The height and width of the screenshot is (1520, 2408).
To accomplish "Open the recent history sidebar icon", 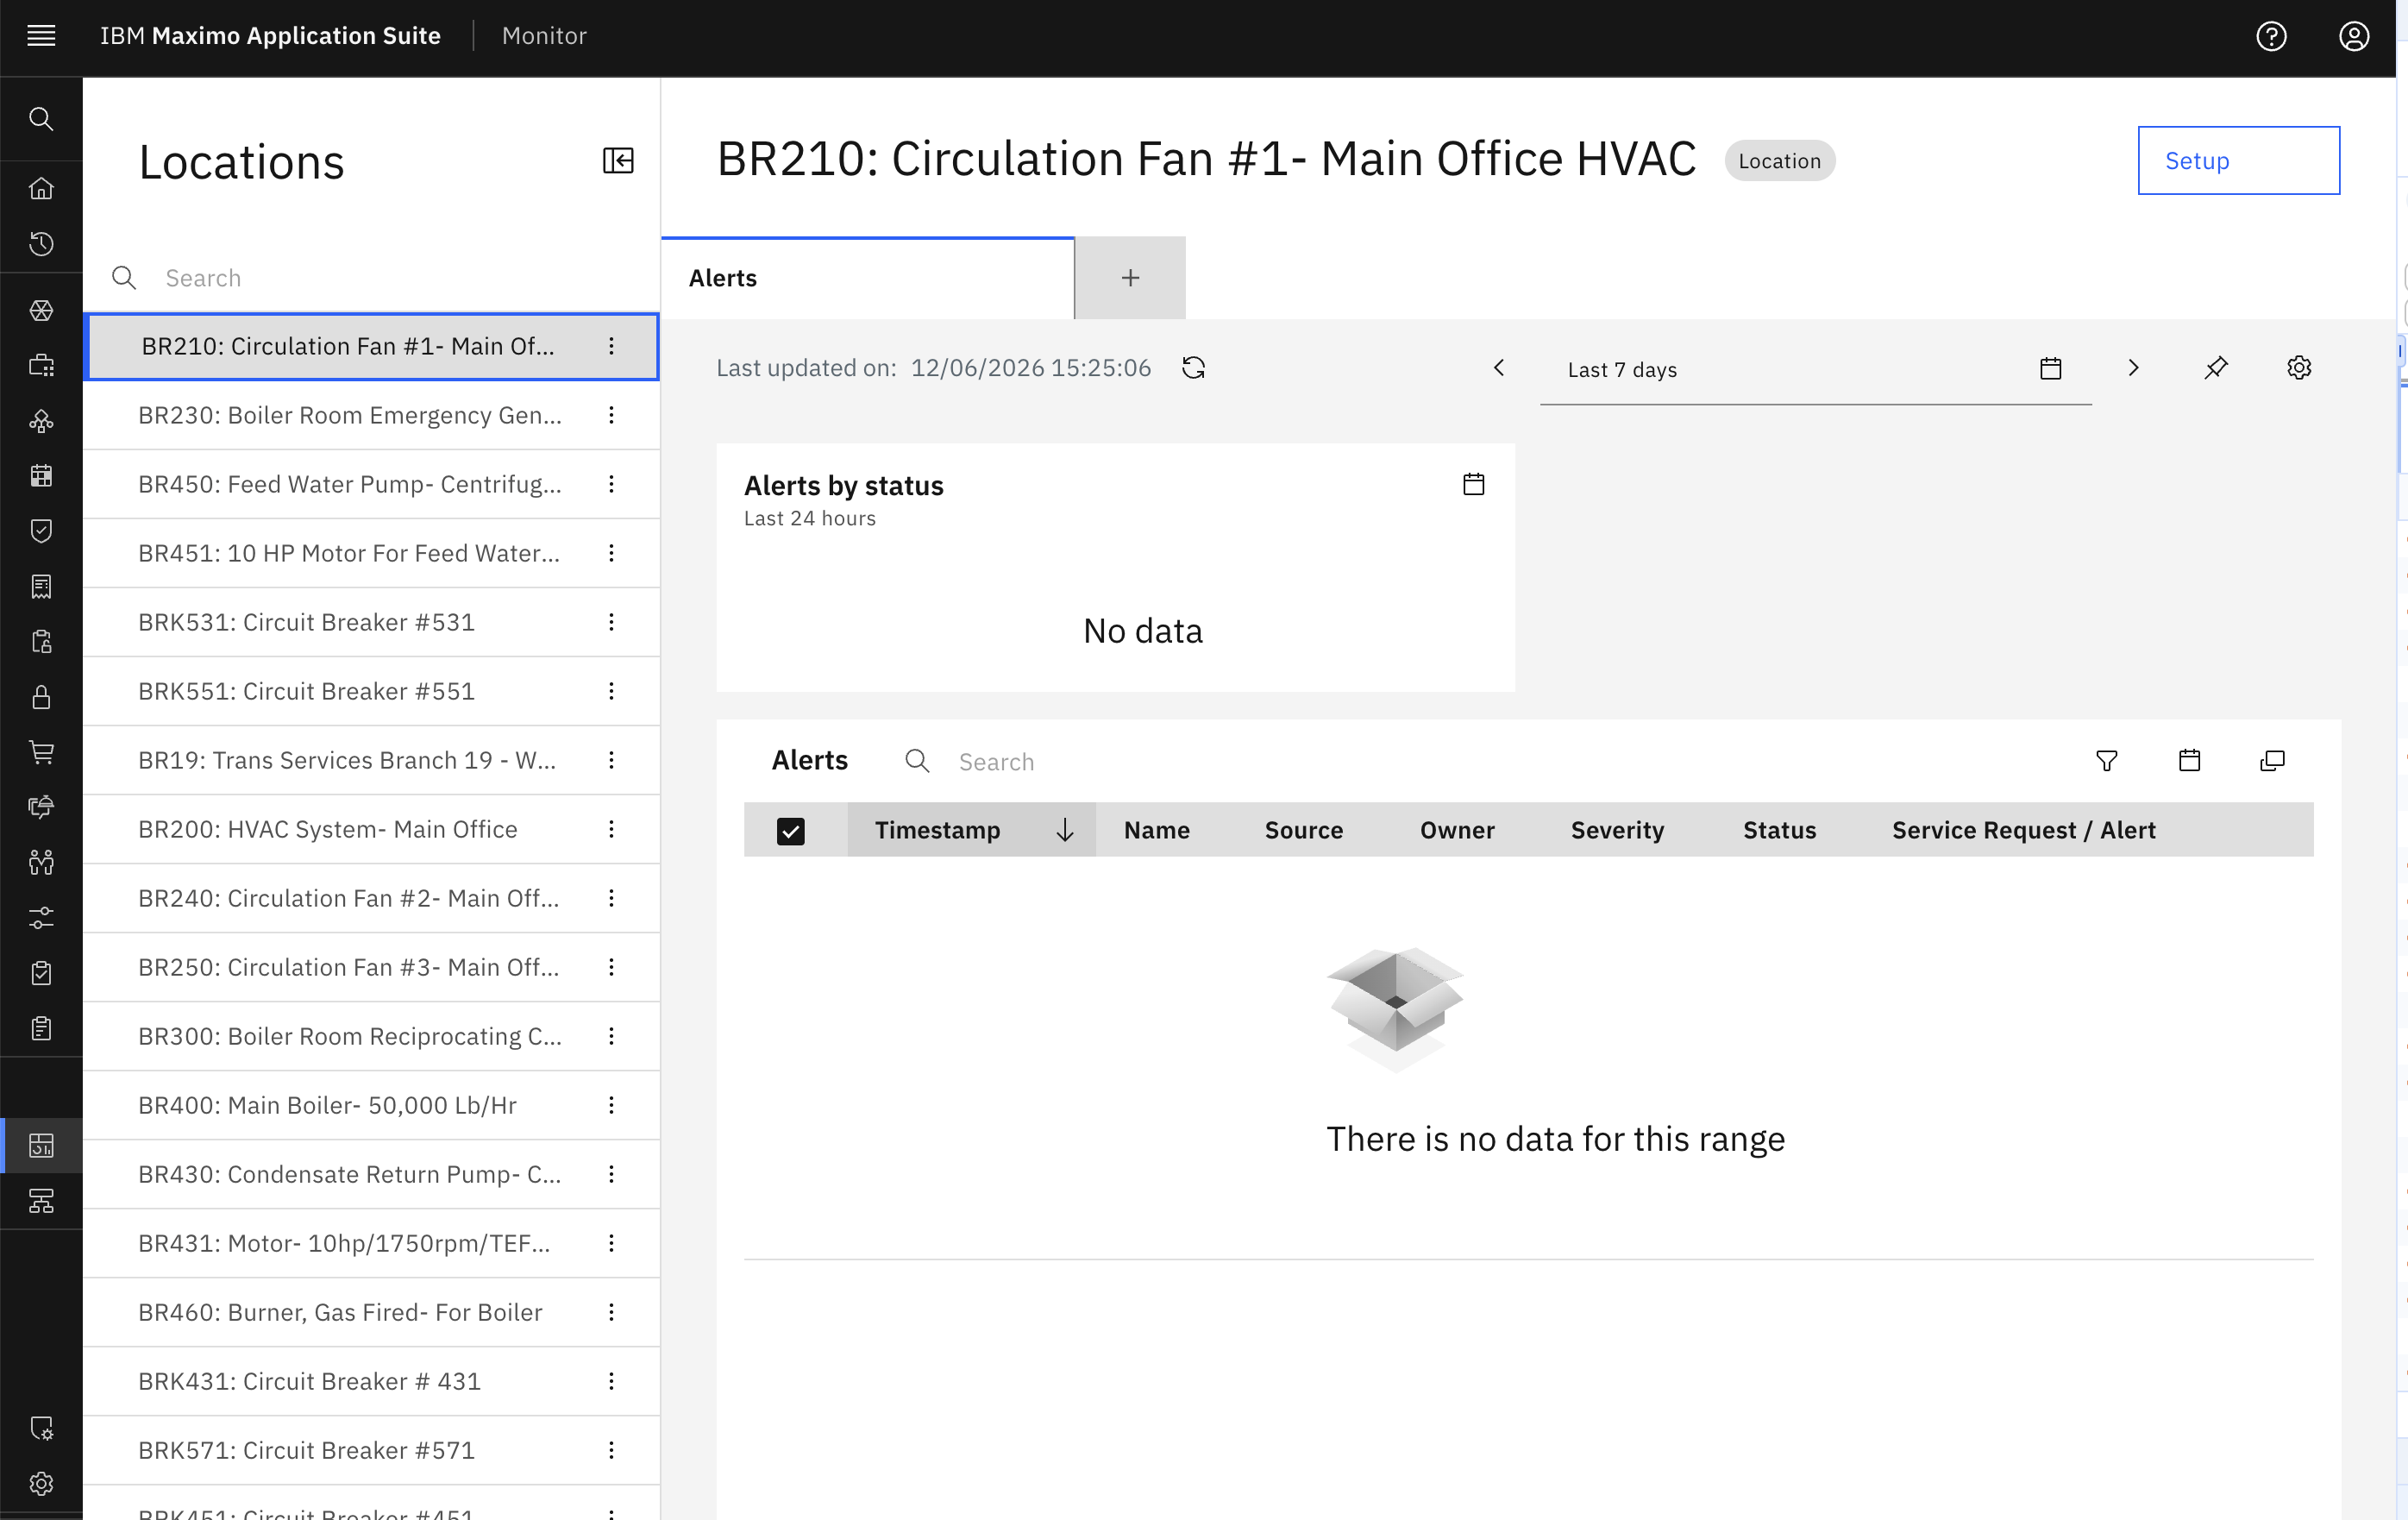I will (x=41, y=244).
